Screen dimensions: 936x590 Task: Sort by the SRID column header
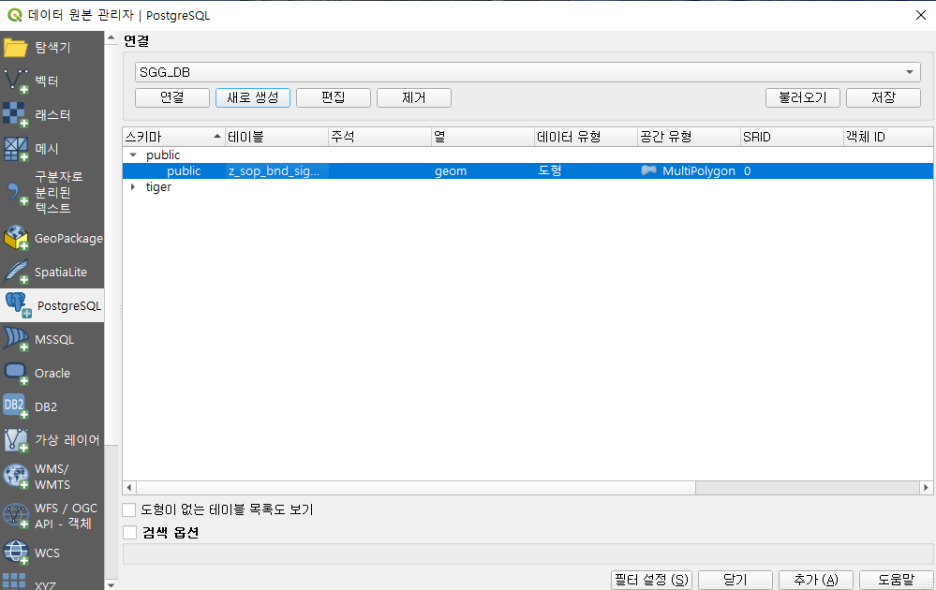(x=792, y=137)
